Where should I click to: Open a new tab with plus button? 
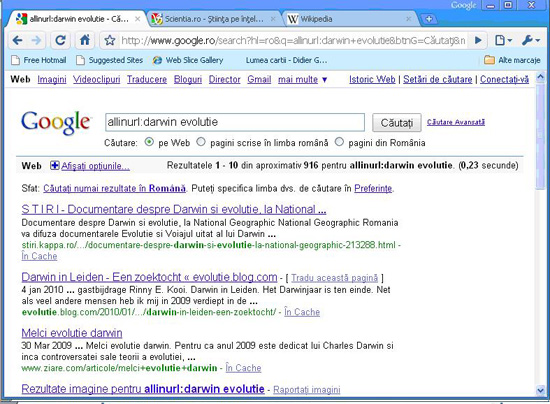[429, 19]
